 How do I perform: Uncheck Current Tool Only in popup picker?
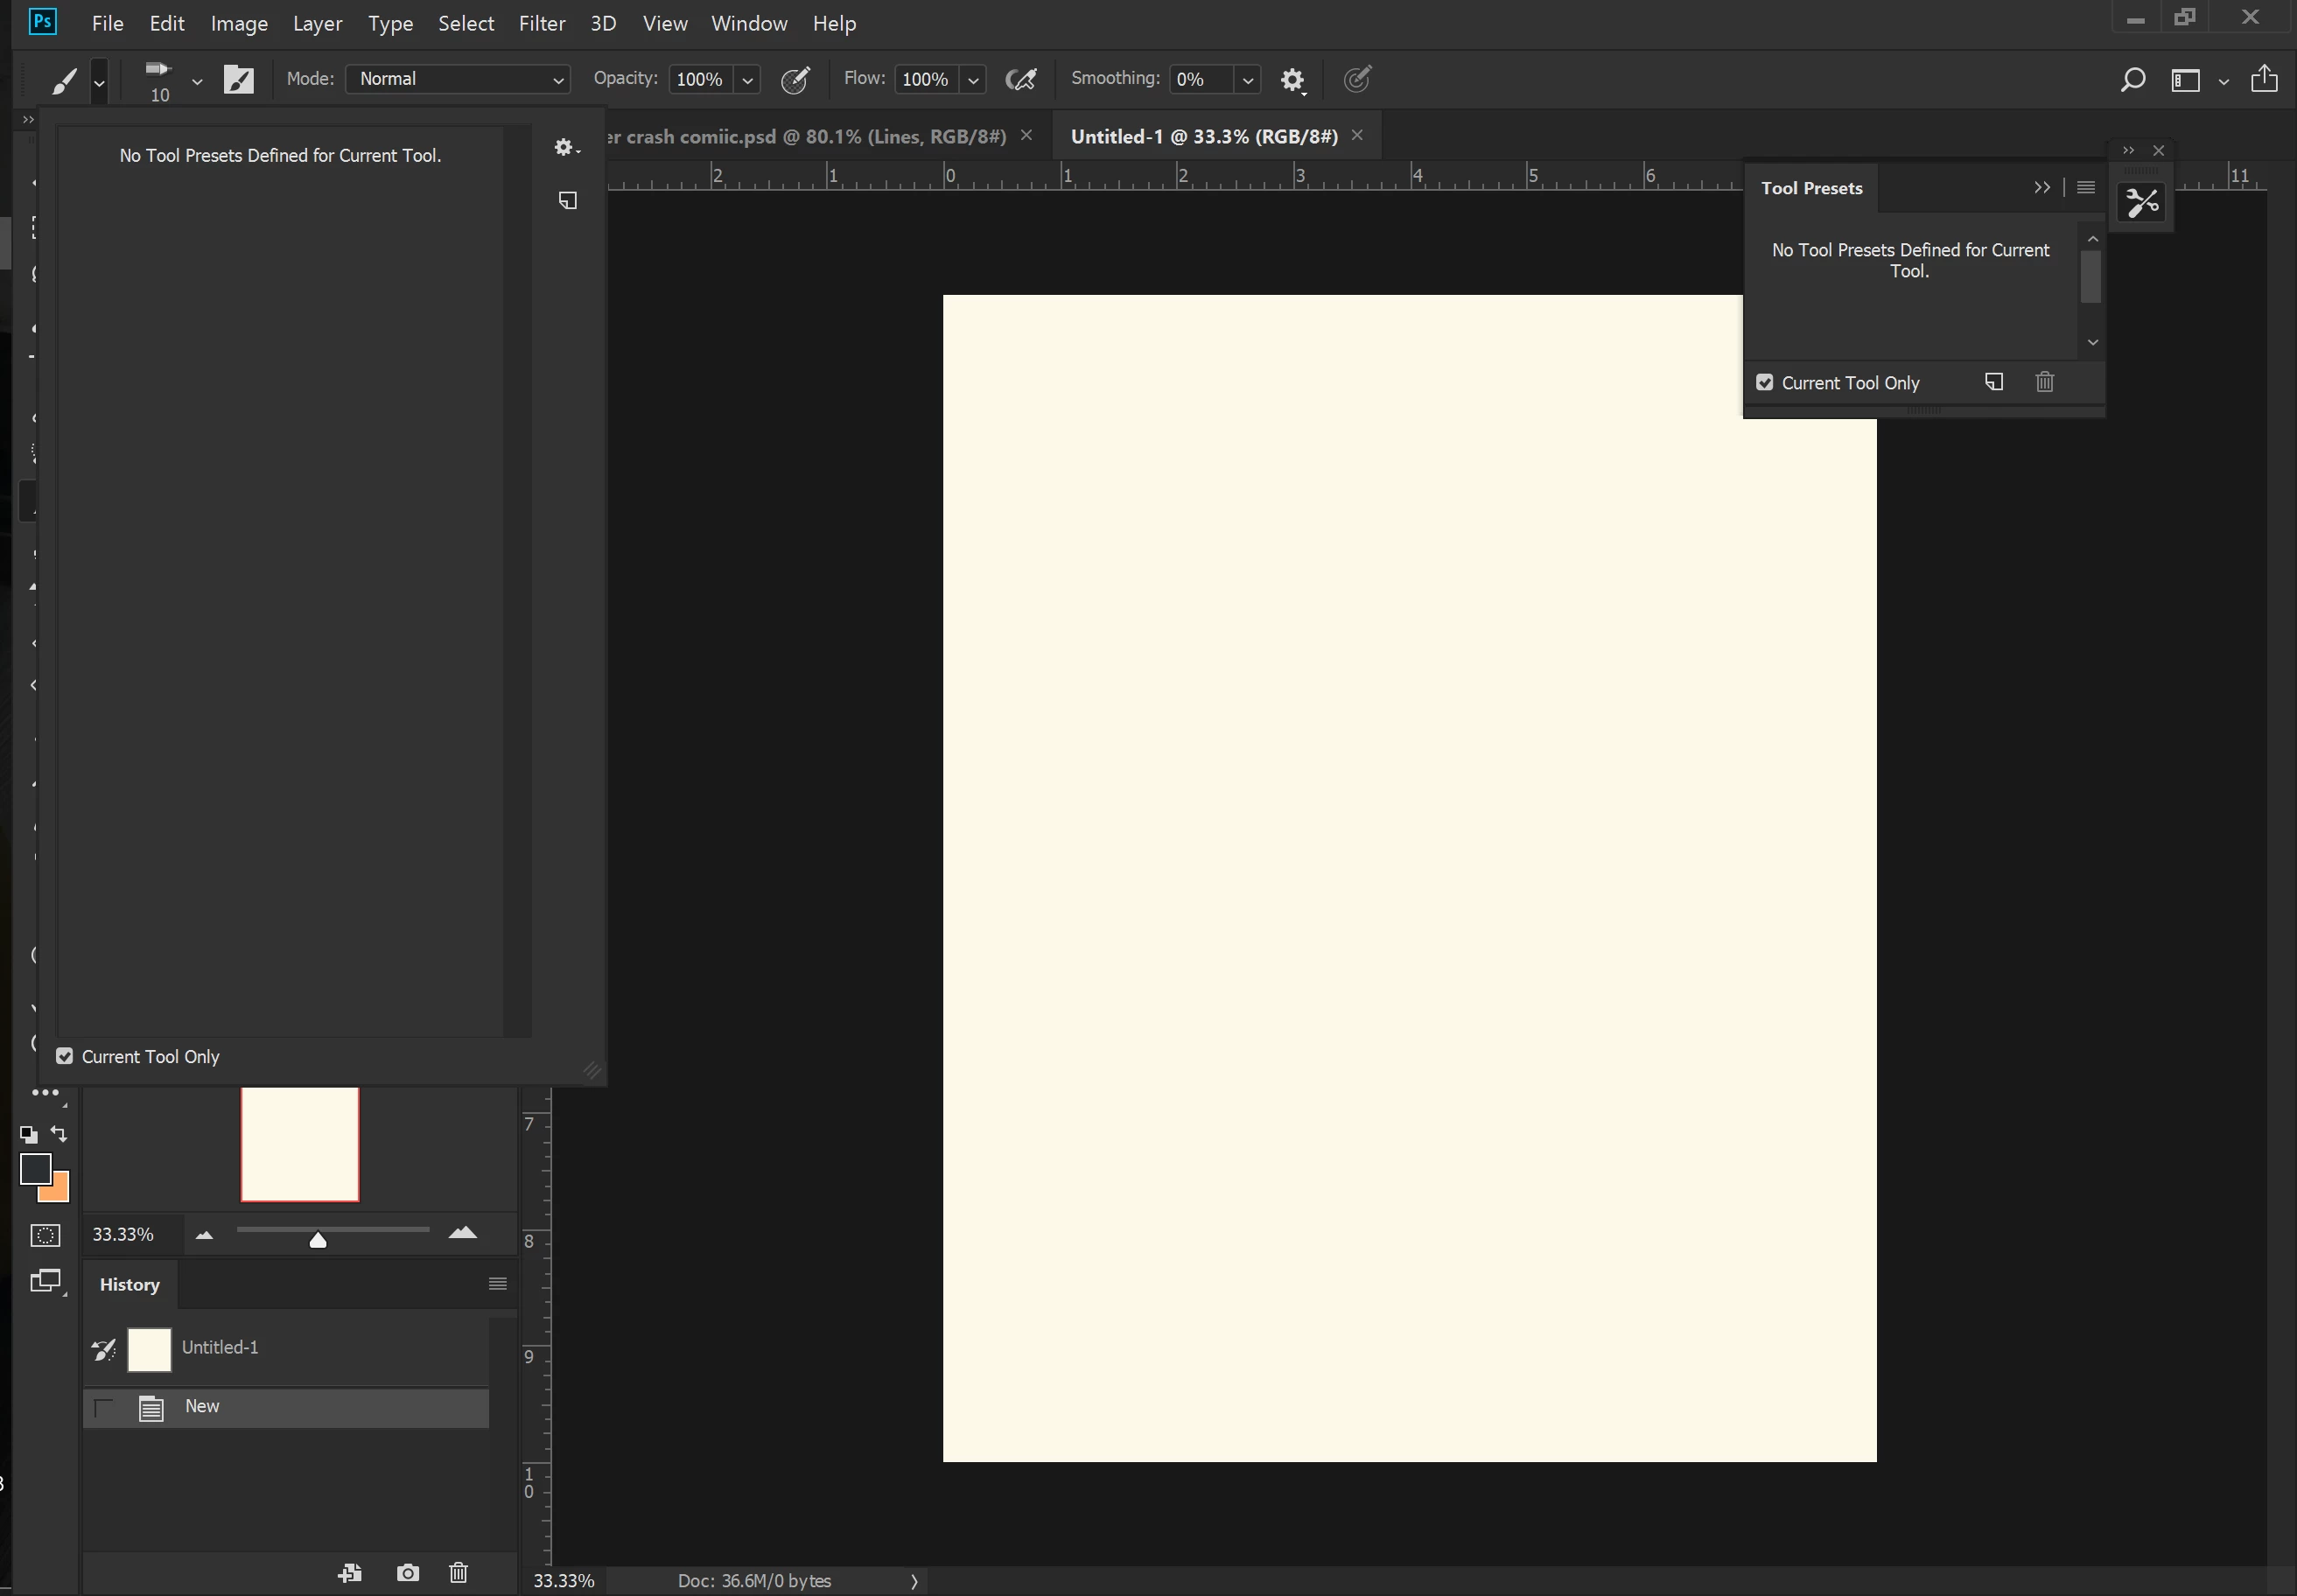[x=65, y=1056]
